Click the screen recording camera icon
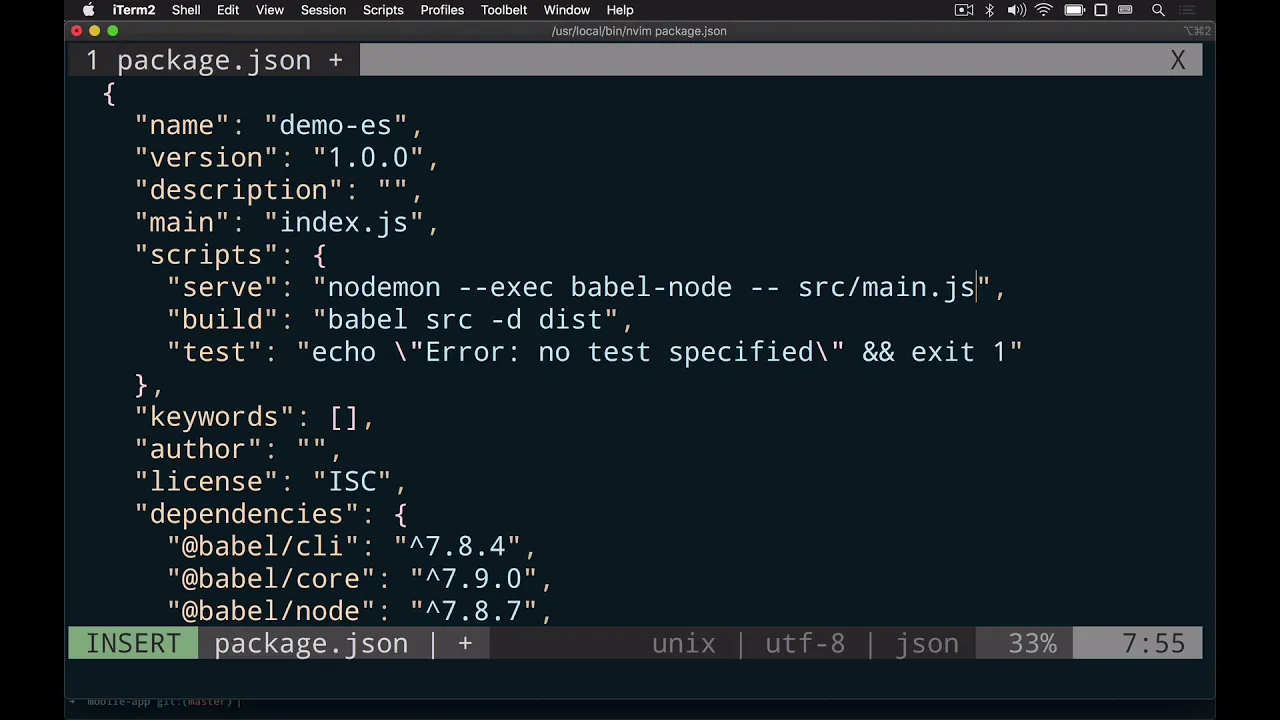This screenshot has height=720, width=1280. pos(964,10)
